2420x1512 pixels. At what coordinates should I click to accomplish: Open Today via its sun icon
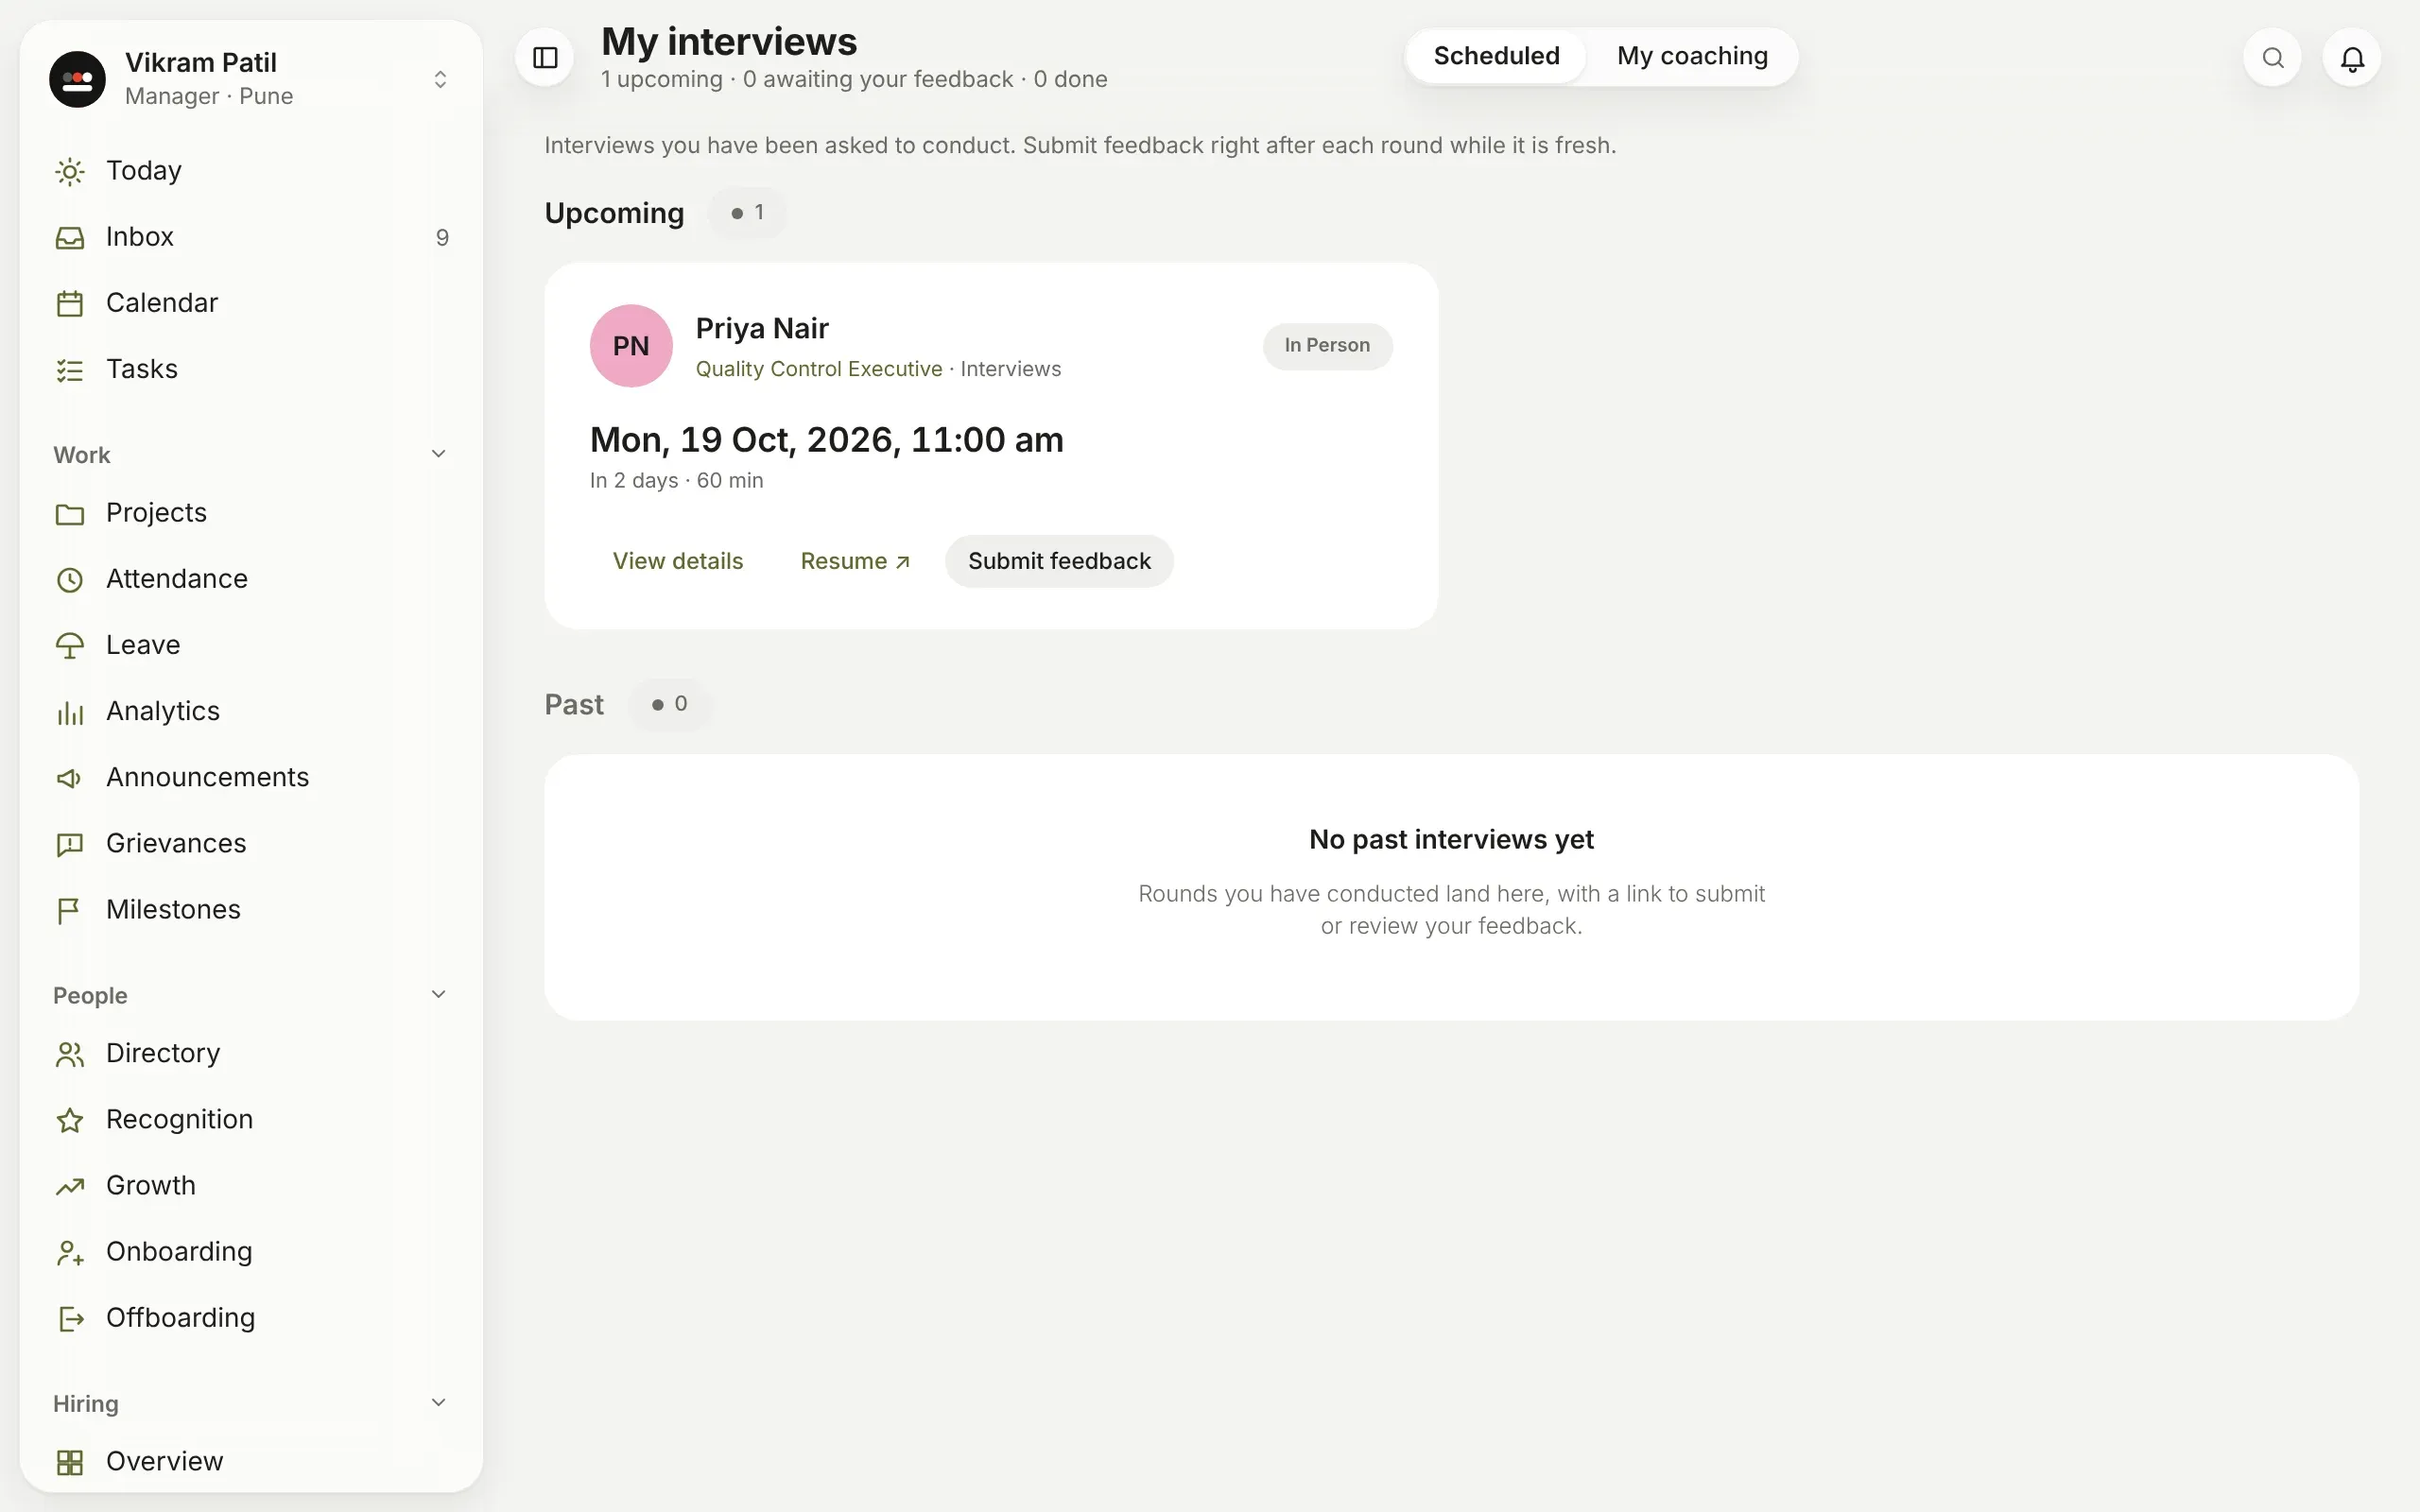point(70,172)
